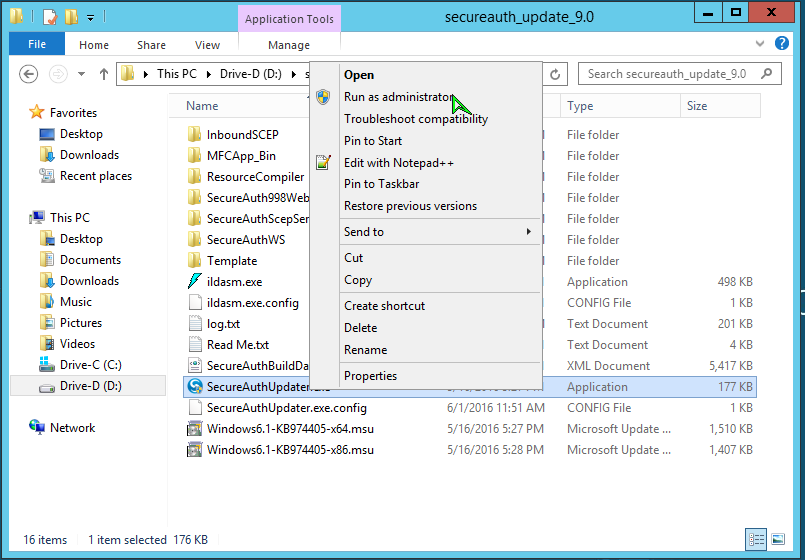
Task: Open Desktop under Favorites
Action: point(81,134)
